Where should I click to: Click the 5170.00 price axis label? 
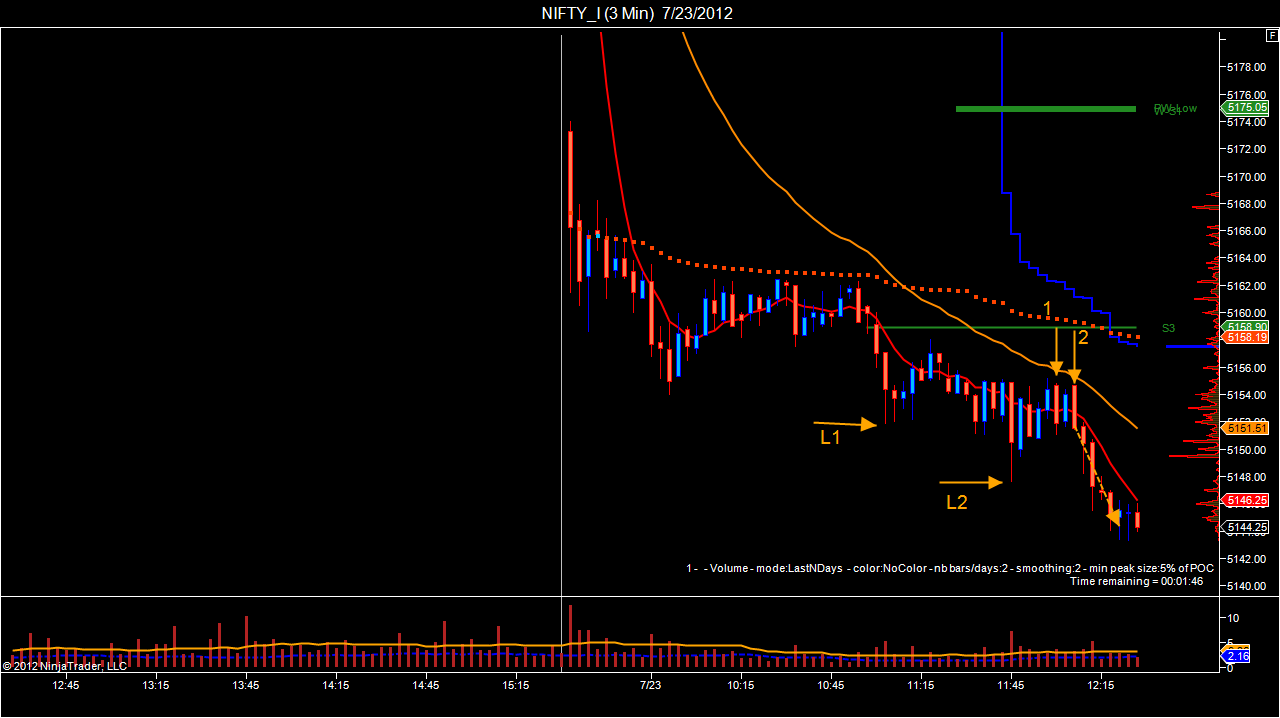point(1246,177)
